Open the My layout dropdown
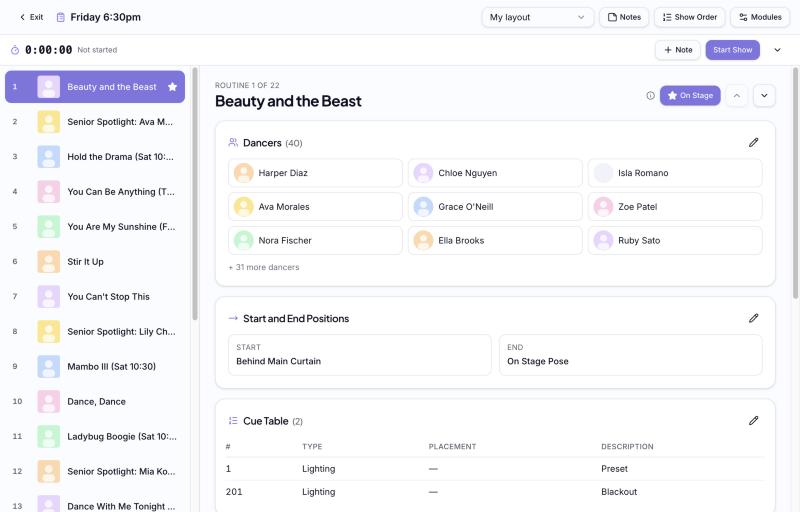Viewport: 800px width, 512px height. point(537,17)
